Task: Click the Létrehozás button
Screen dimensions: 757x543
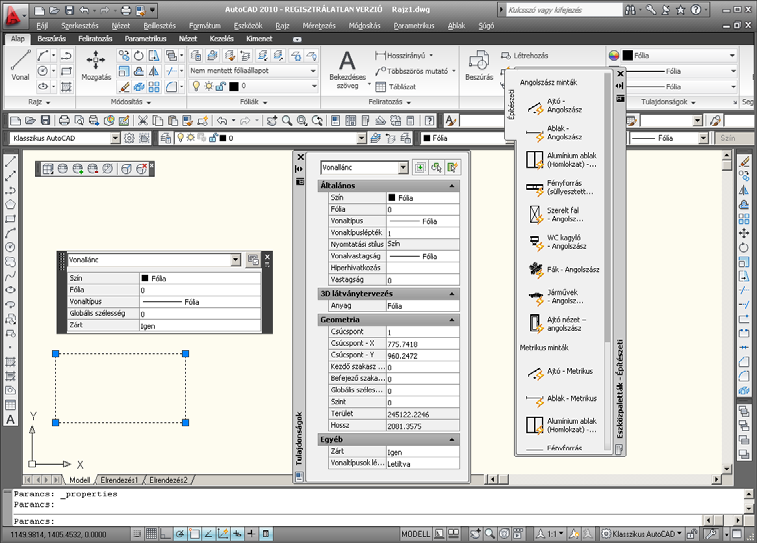Action: click(x=525, y=56)
